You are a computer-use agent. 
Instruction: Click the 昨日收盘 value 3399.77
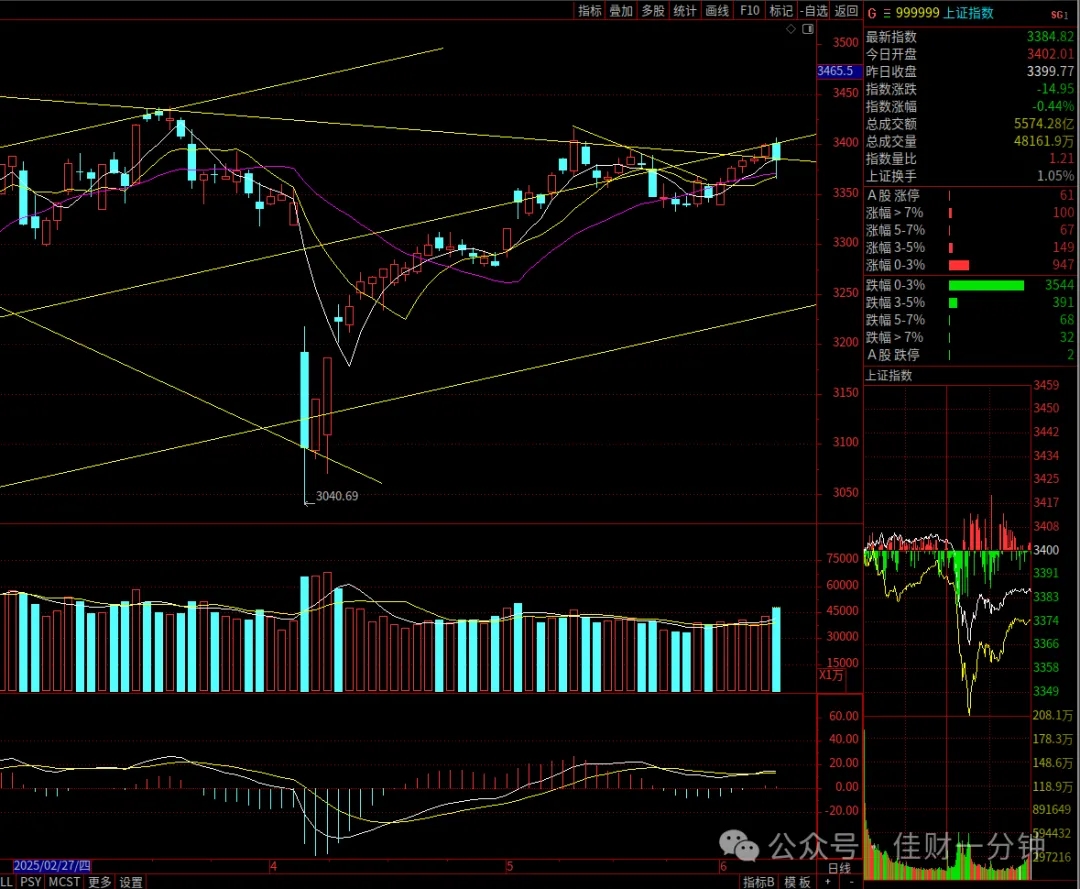point(1050,71)
